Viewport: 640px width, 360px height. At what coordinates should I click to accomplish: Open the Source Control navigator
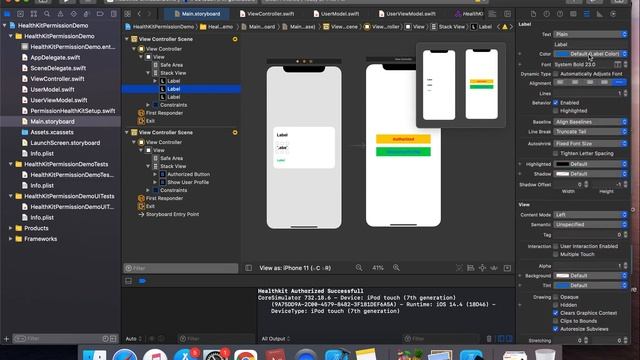pos(20,14)
